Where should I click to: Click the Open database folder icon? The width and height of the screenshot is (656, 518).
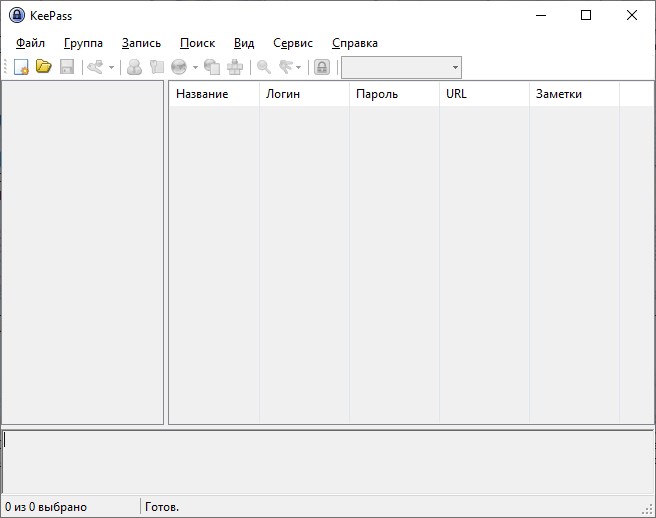click(x=43, y=67)
